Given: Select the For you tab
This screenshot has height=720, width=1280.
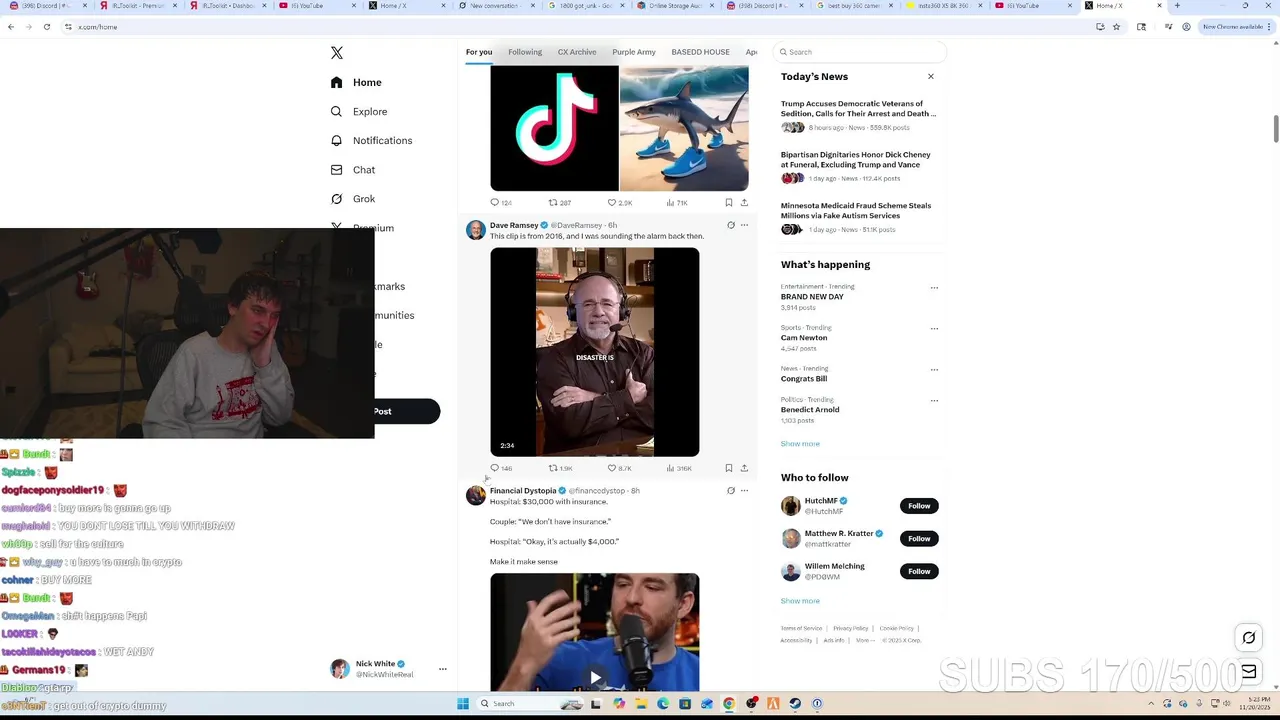Looking at the screenshot, I should pyautogui.click(x=479, y=52).
